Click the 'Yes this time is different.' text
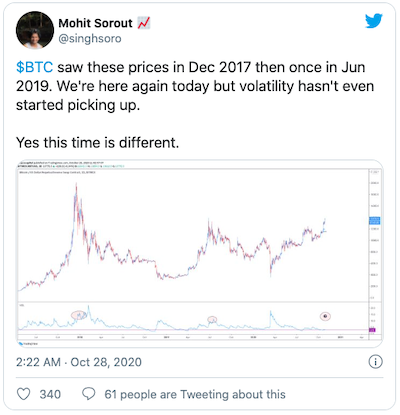Viewport: 400px width, 415px height. [98, 143]
